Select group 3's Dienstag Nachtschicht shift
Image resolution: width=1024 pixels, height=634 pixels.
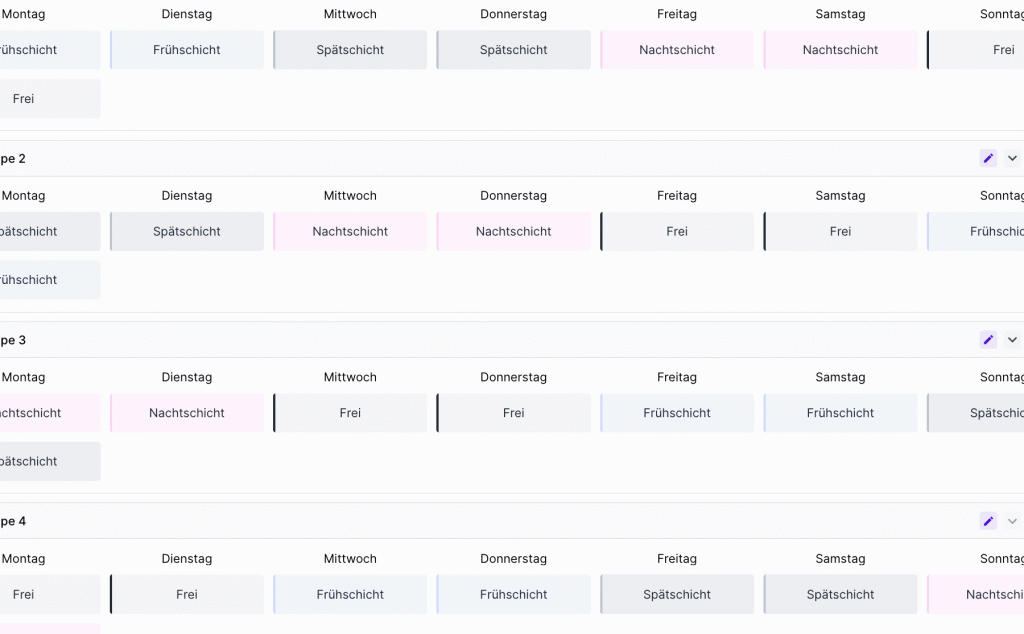pos(187,413)
